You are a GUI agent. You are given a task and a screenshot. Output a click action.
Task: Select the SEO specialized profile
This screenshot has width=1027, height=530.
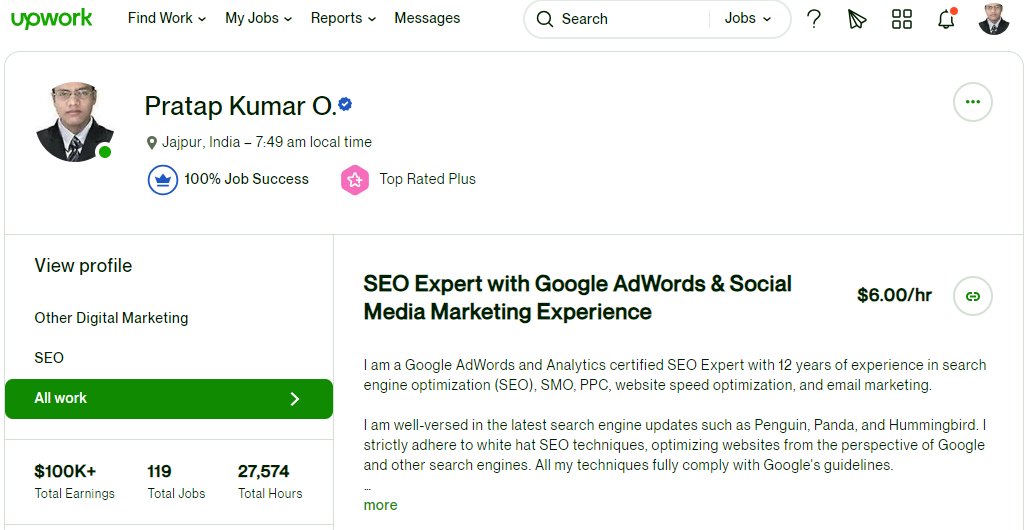(x=49, y=358)
